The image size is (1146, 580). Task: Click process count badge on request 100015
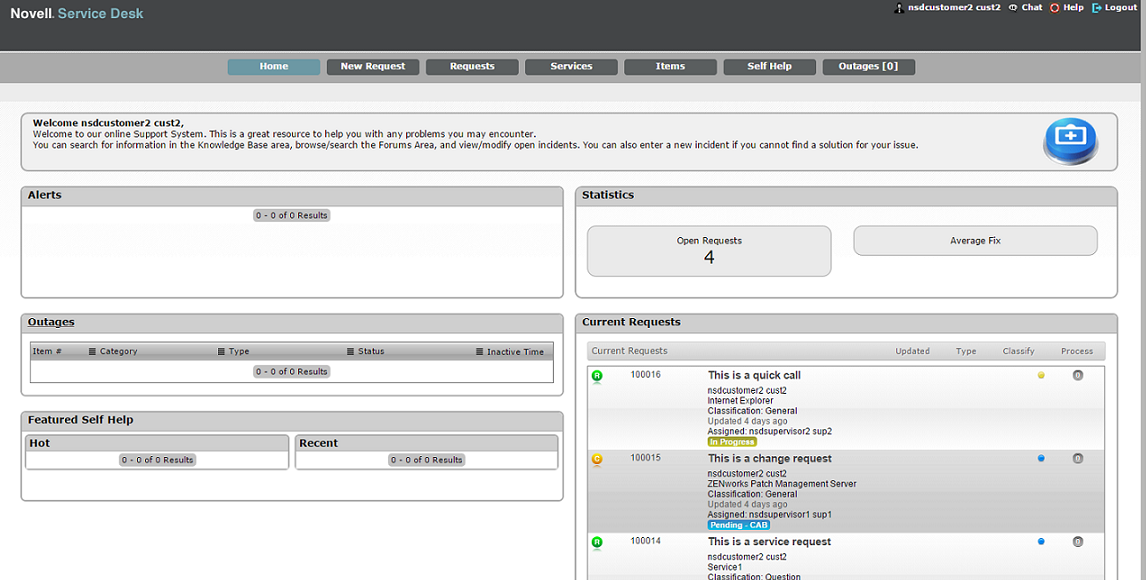coord(1077,459)
